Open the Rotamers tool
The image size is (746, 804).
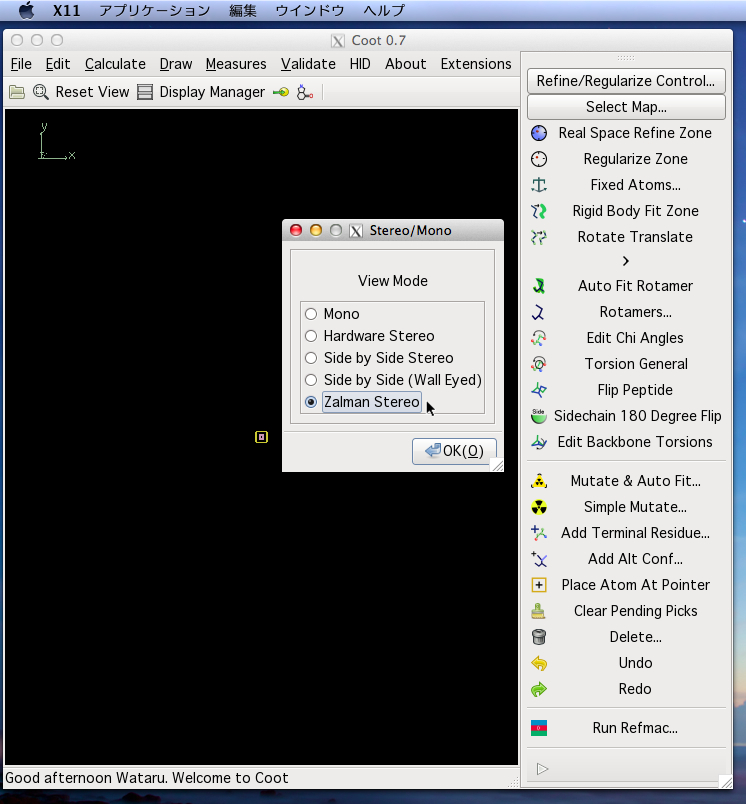626,312
